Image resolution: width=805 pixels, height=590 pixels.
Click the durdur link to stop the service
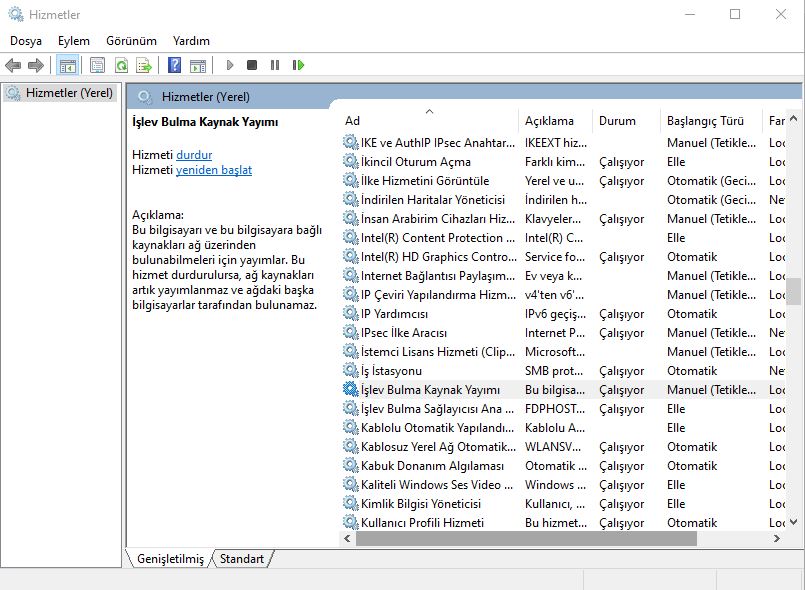click(x=194, y=155)
